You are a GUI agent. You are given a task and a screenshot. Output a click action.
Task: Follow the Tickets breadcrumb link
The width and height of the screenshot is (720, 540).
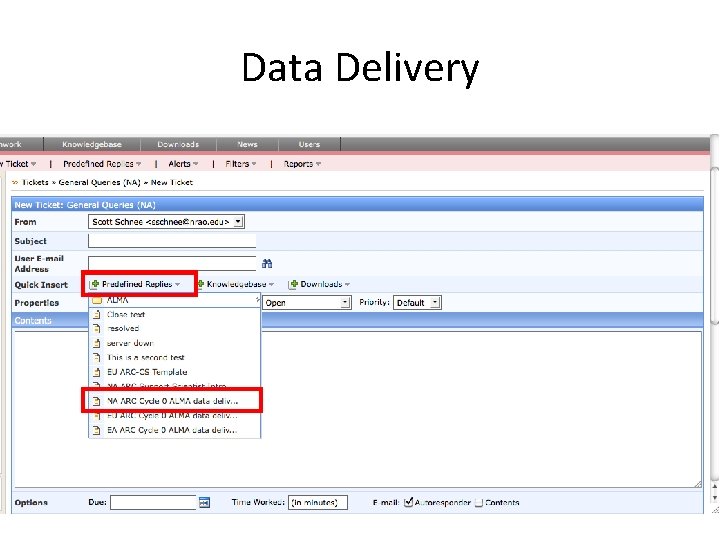(x=35, y=182)
